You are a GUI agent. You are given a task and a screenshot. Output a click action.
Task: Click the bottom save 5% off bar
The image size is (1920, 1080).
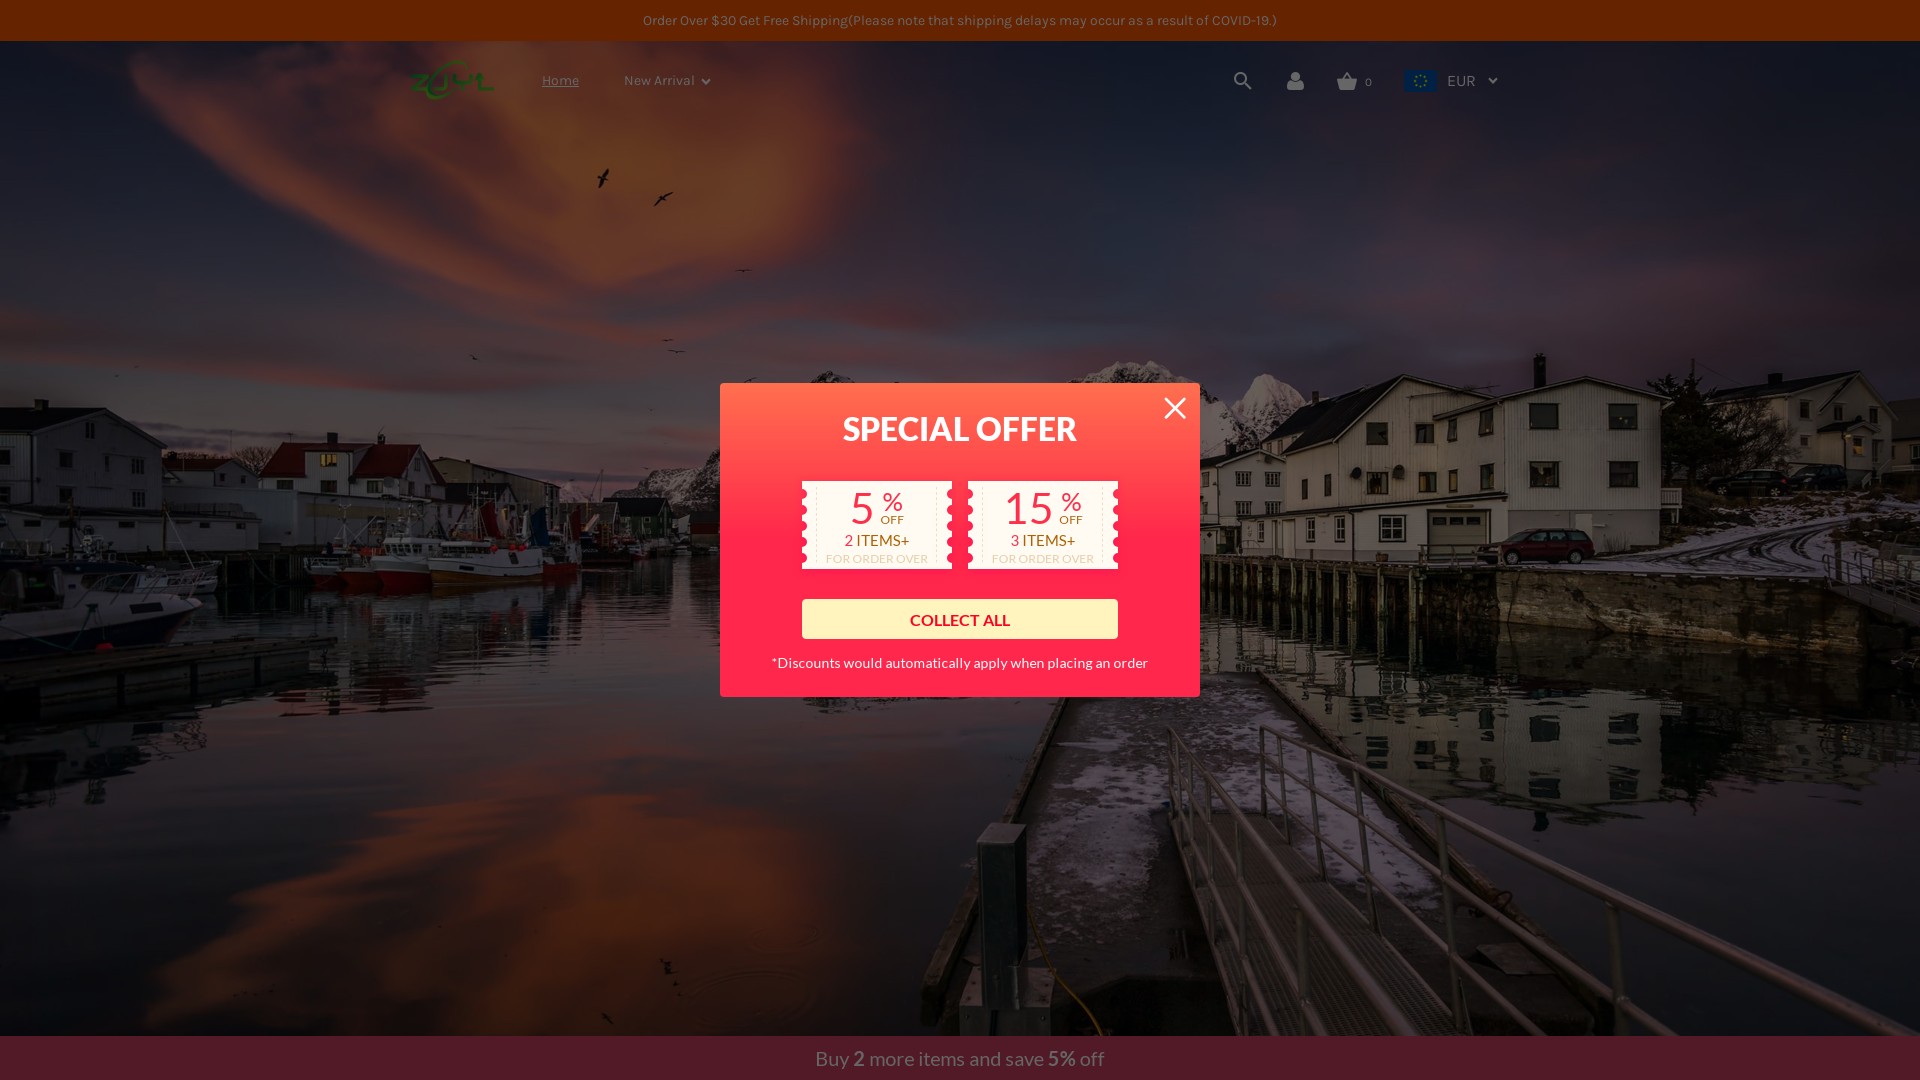coord(959,1058)
